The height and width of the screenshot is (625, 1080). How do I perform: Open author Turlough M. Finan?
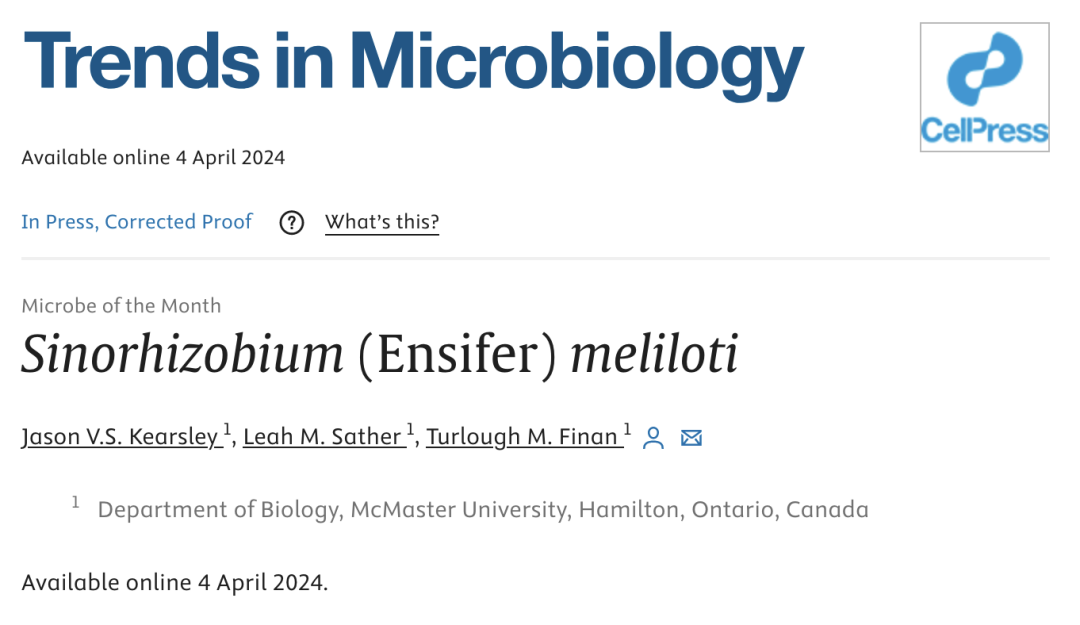pyautogui.click(x=521, y=437)
